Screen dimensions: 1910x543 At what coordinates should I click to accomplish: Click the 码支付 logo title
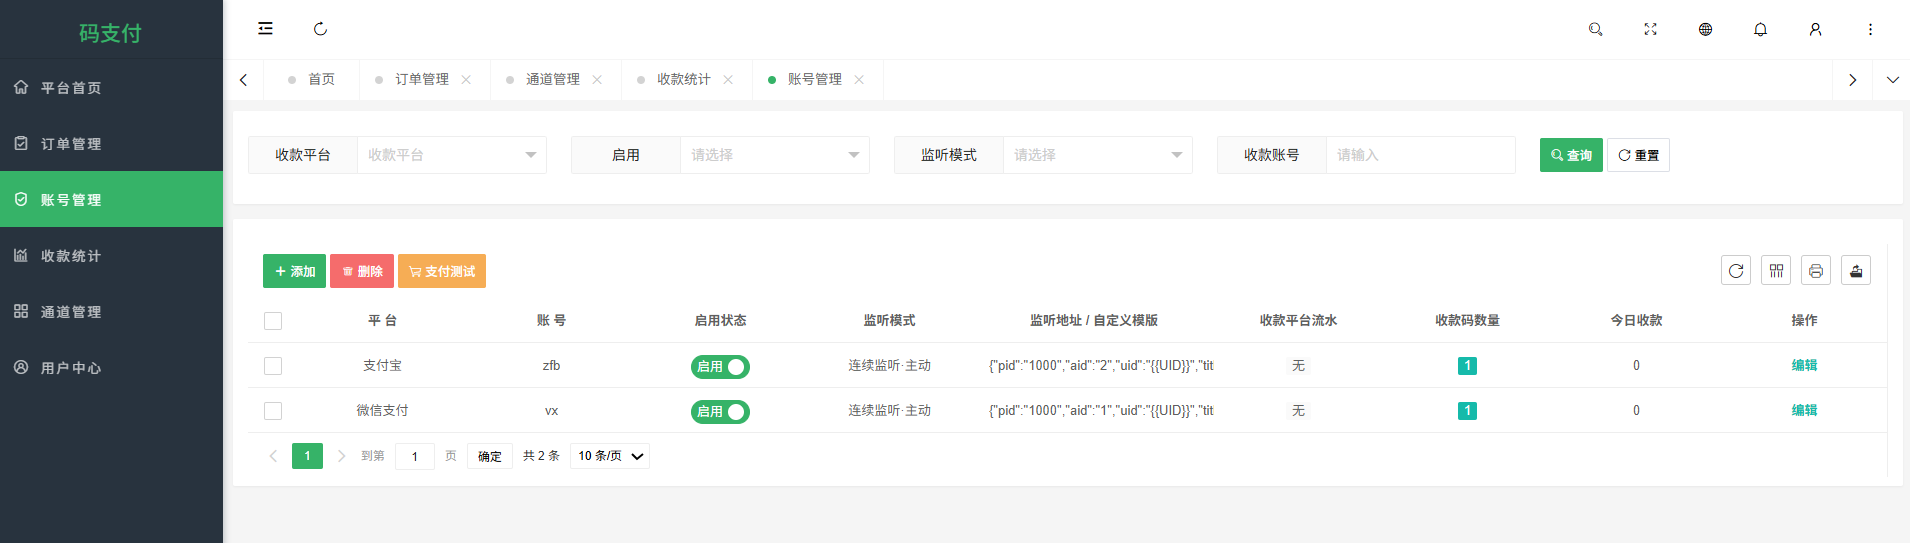click(111, 33)
